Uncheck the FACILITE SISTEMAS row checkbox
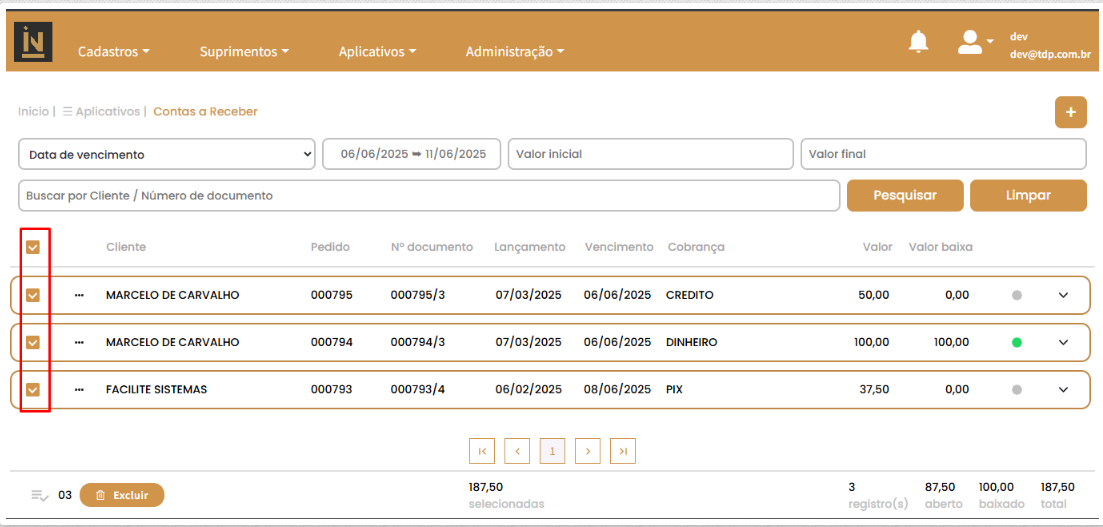 (x=33, y=389)
